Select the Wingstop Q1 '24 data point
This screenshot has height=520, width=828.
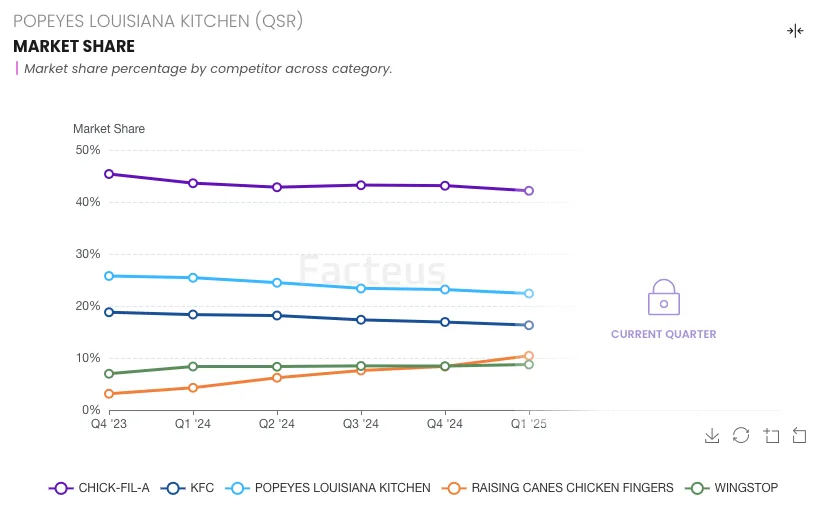193,367
